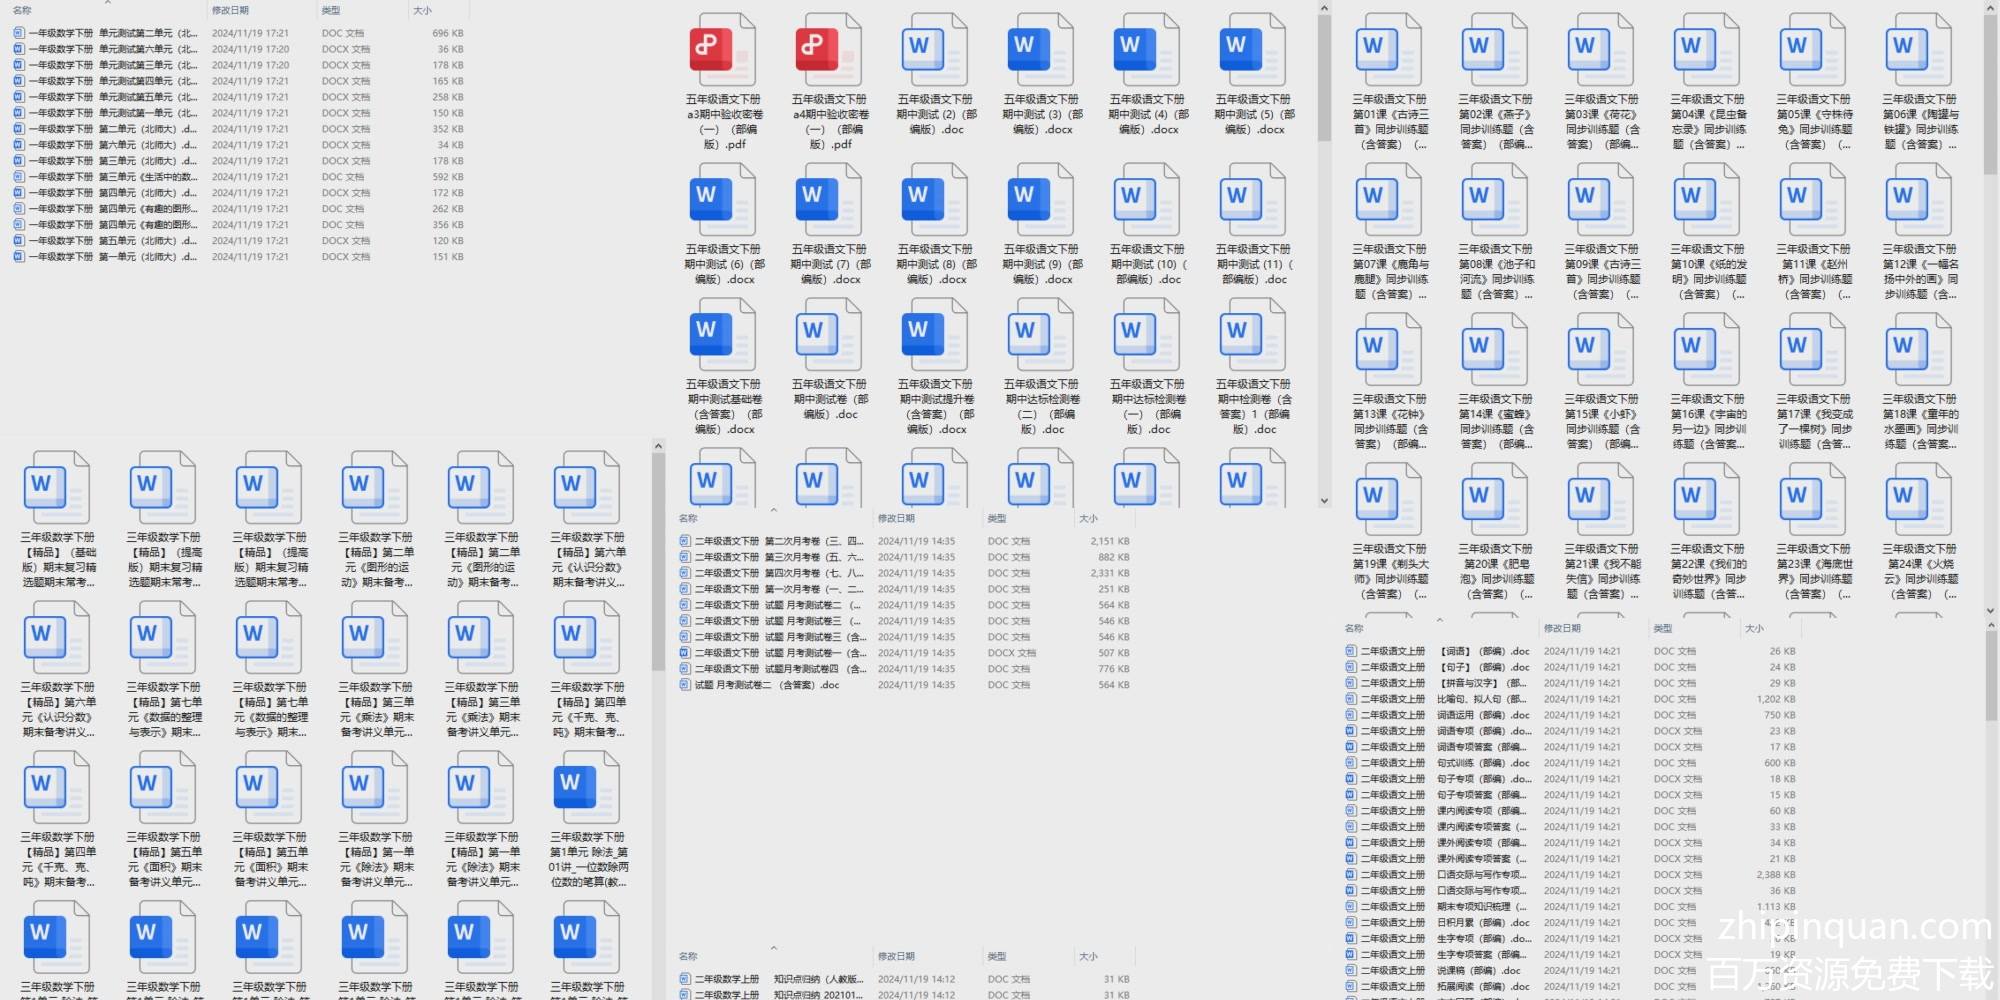Screen dimensions: 2000x1000
Task: Click 名称 header in 二年级数学上册 list
Action: click(x=688, y=956)
